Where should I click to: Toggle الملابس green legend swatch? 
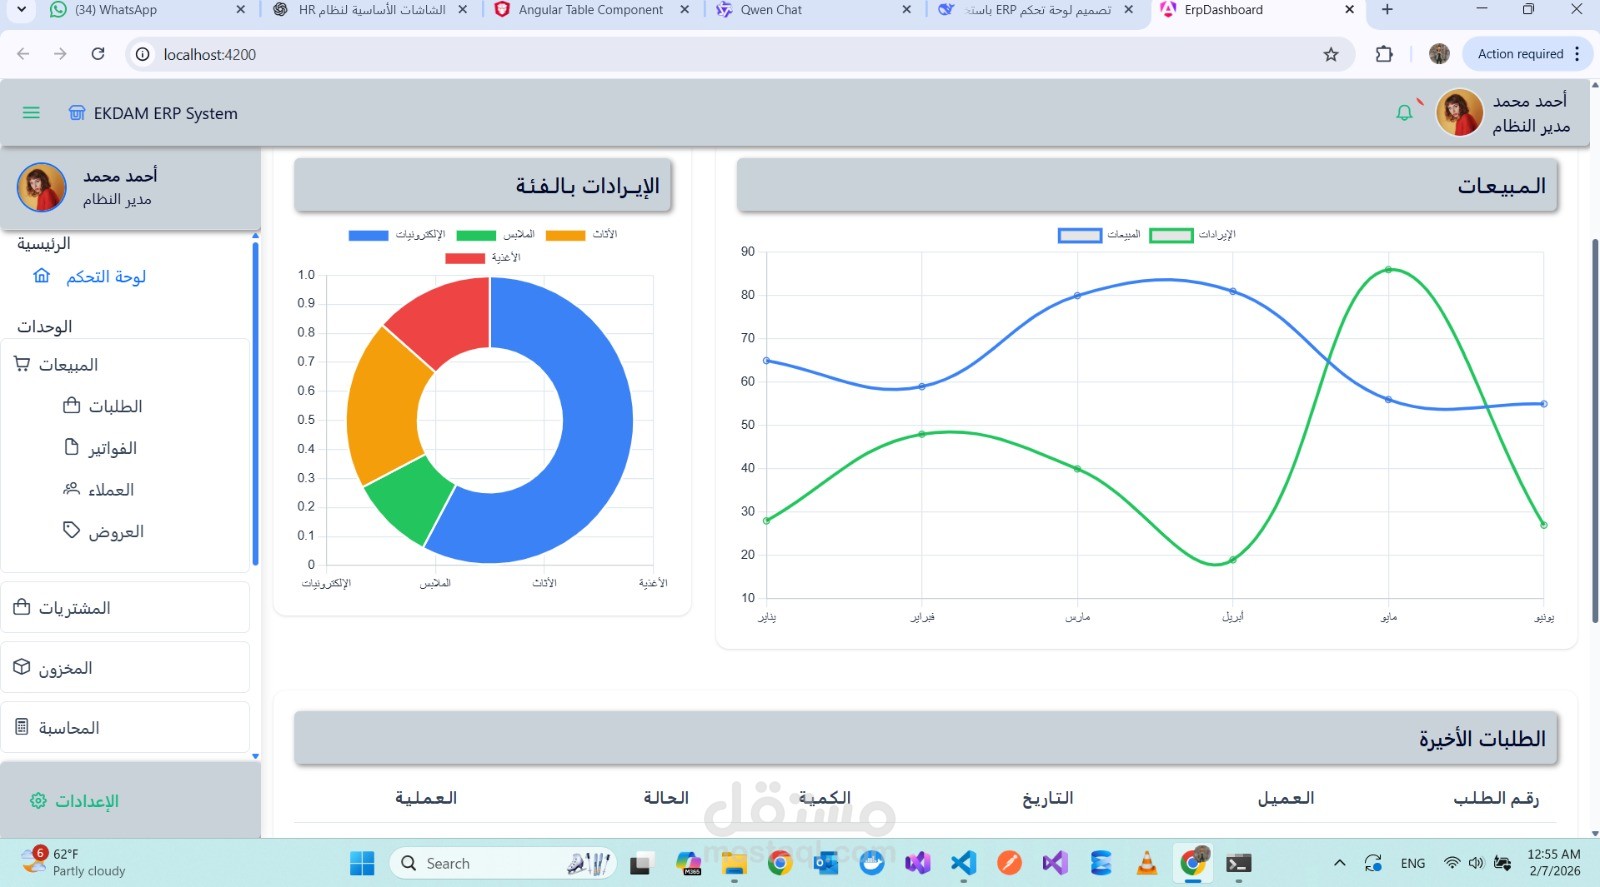point(476,236)
